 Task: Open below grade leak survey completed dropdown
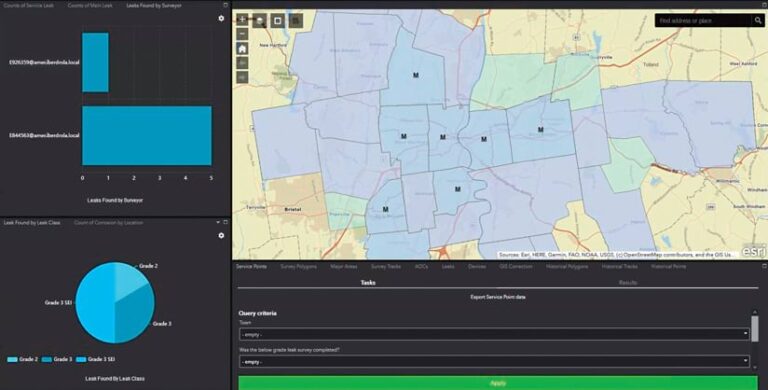[494, 362]
